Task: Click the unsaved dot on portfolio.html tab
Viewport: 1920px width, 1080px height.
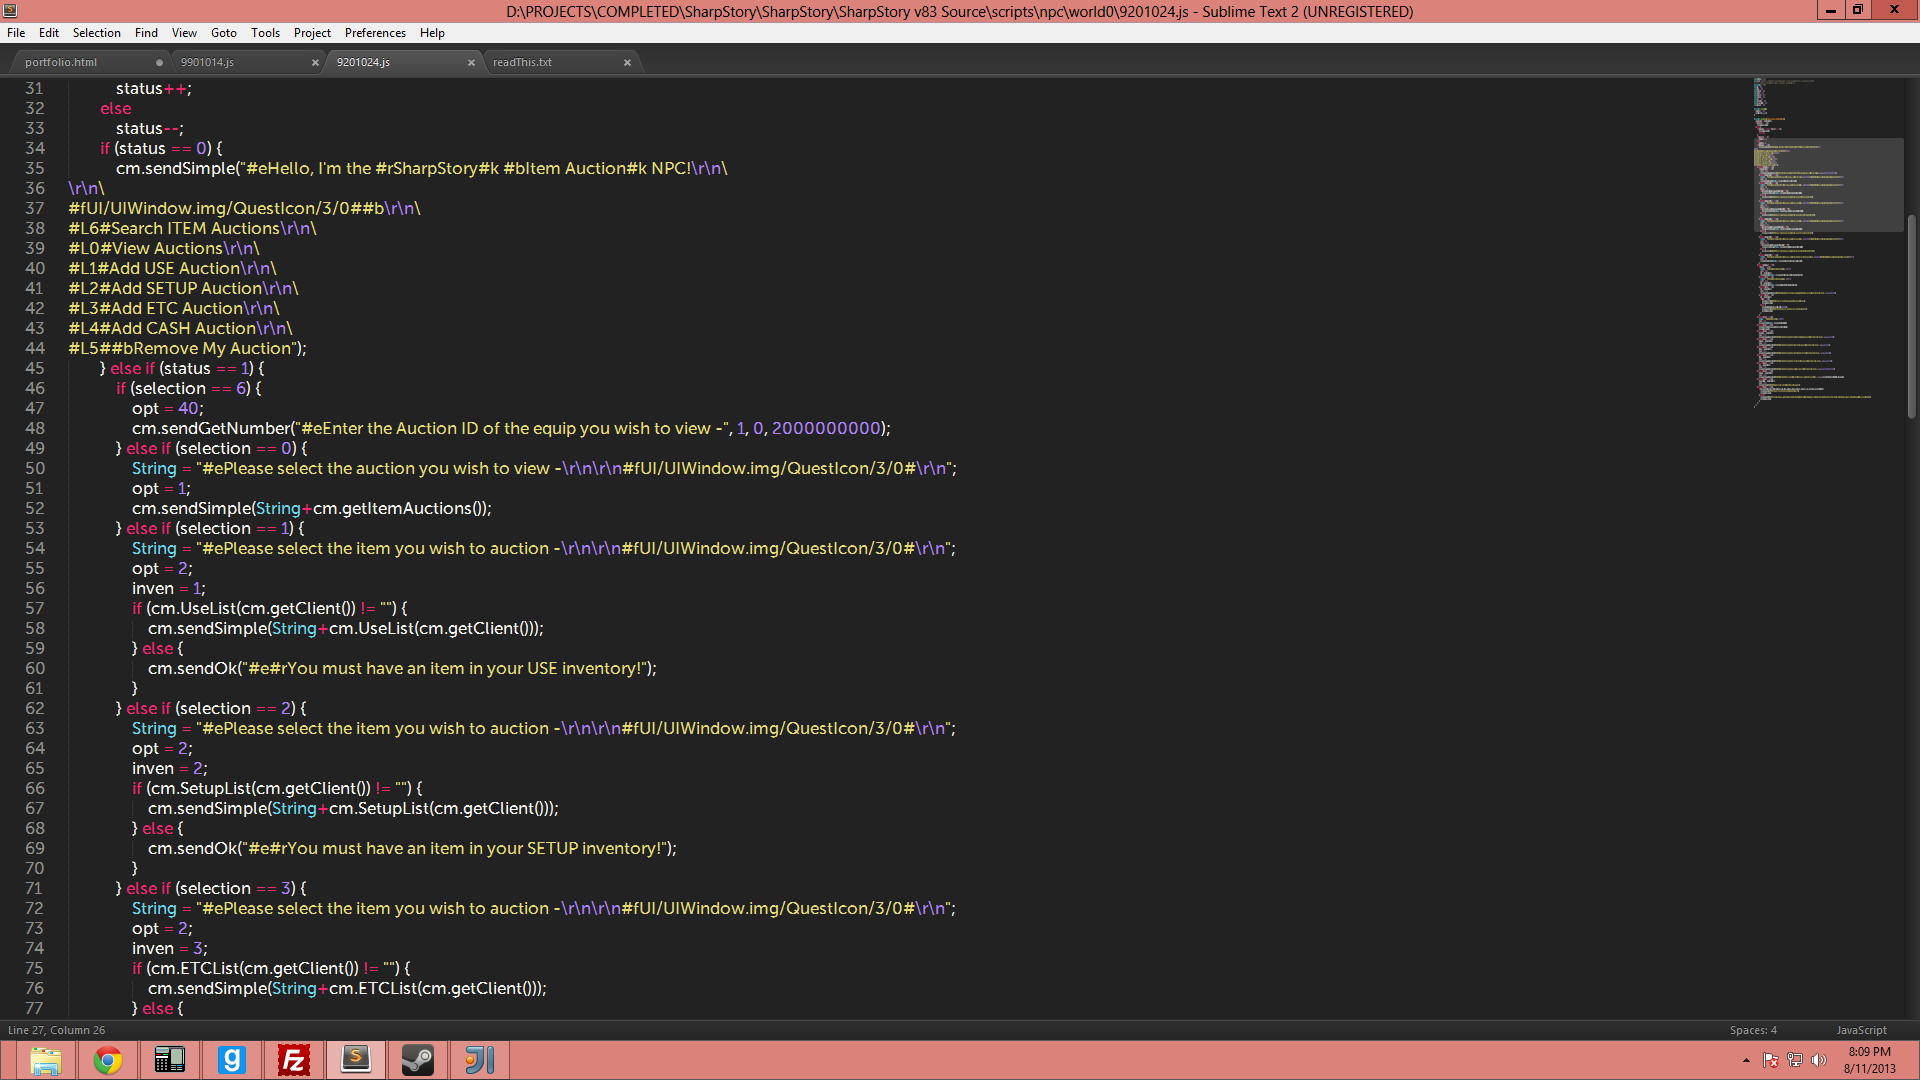Action: 159,62
